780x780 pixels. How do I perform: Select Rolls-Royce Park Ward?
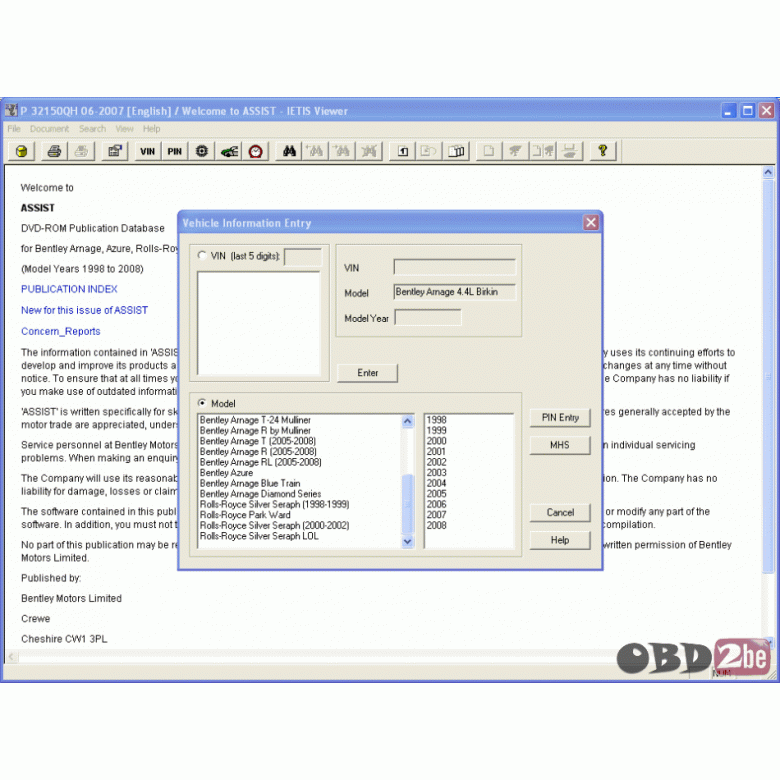tap(245, 515)
